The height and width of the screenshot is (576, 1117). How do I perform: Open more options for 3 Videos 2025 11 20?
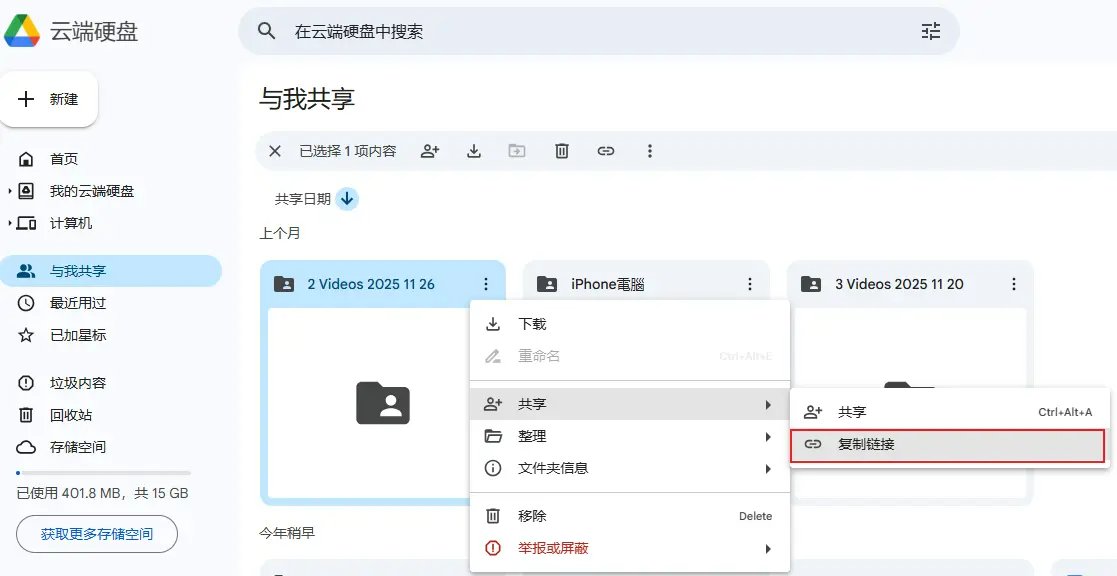pos(1014,284)
